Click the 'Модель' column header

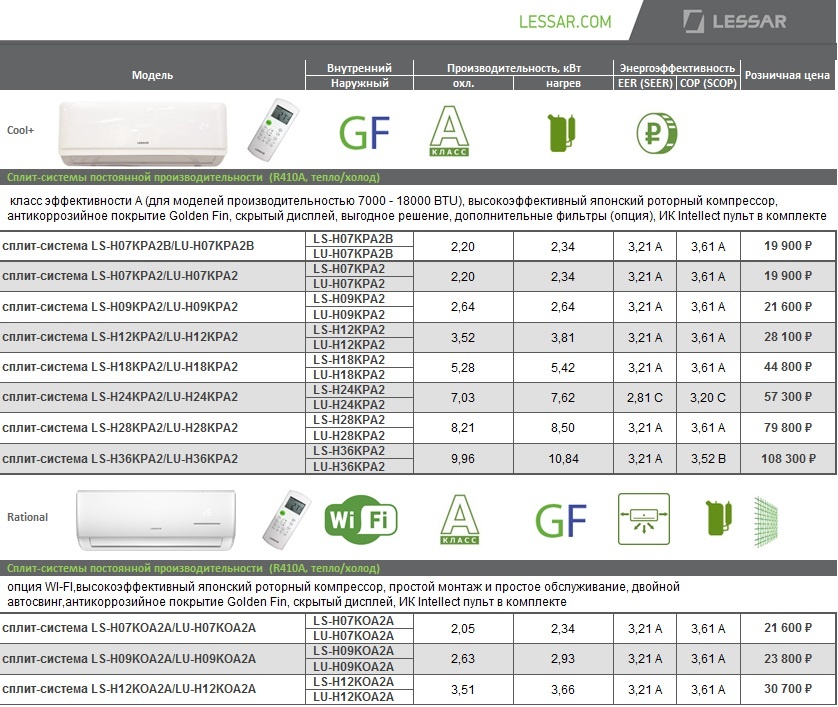(x=152, y=75)
